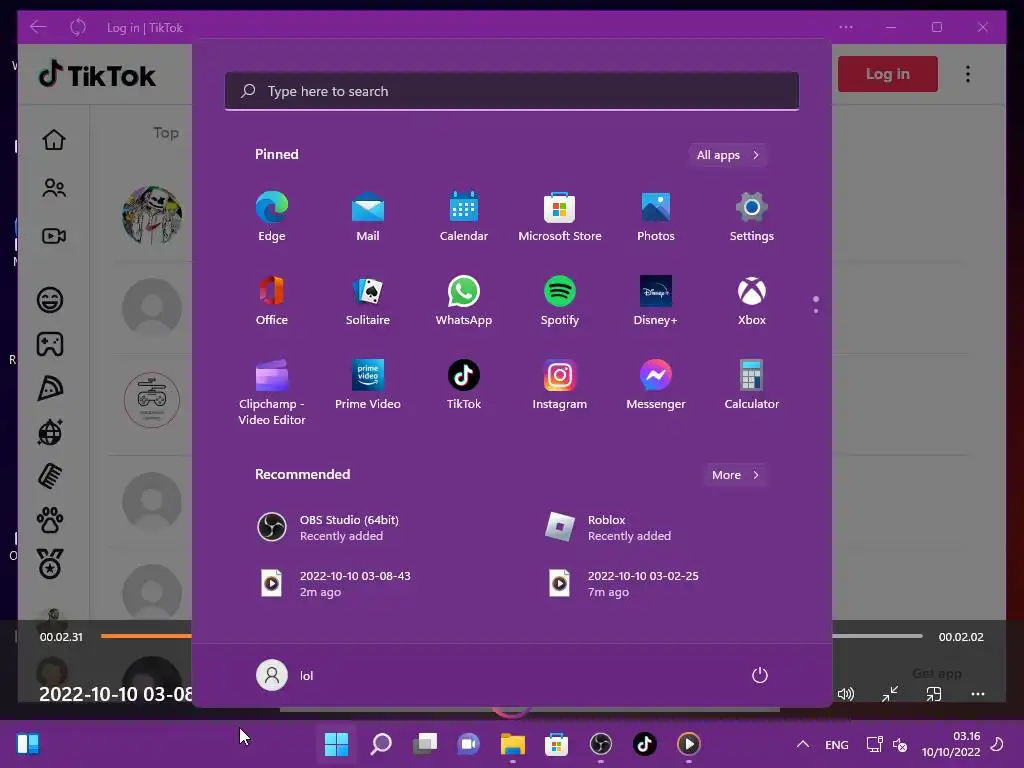Open the lol user account menu
This screenshot has width=1024, height=768.
285,675
